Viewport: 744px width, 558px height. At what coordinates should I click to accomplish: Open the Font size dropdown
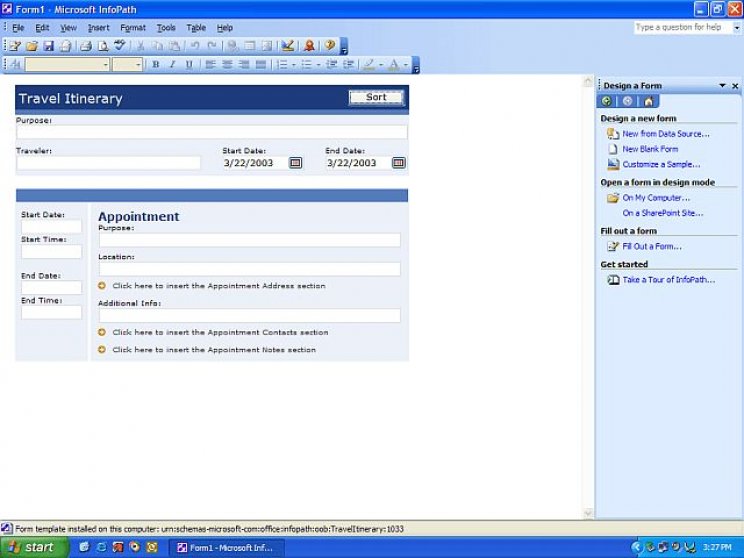[x=138, y=65]
